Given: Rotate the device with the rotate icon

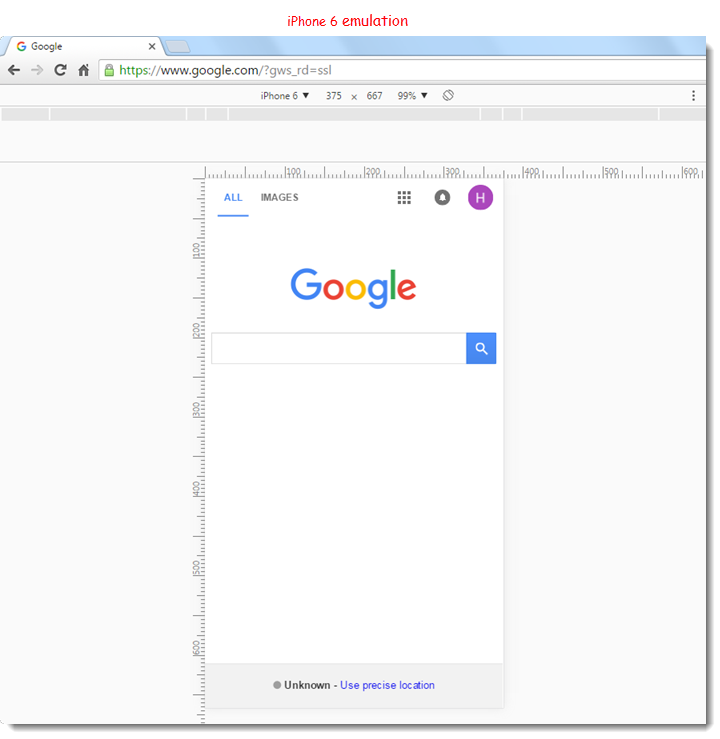Looking at the screenshot, I should point(448,96).
